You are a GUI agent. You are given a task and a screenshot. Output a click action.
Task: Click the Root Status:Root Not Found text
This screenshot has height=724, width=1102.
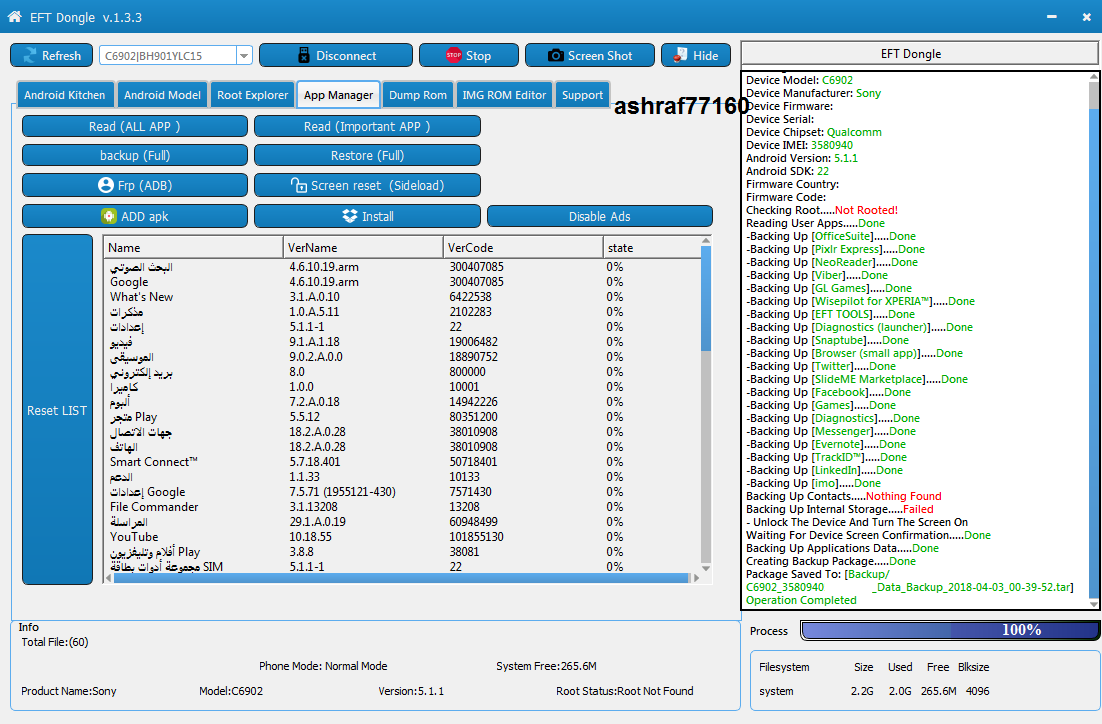coord(625,691)
